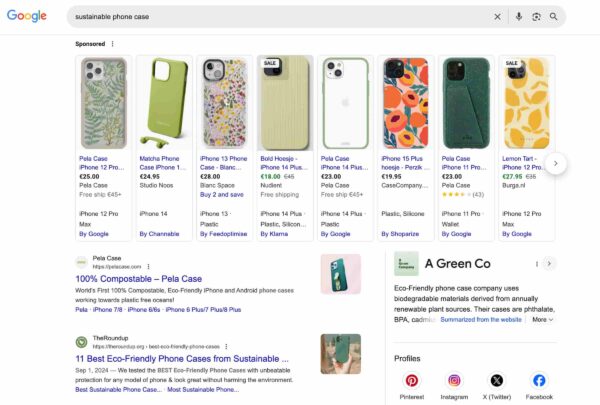Screen dimensions: 600x405
Task: Click Studio Noos seller name
Action: 156,186
